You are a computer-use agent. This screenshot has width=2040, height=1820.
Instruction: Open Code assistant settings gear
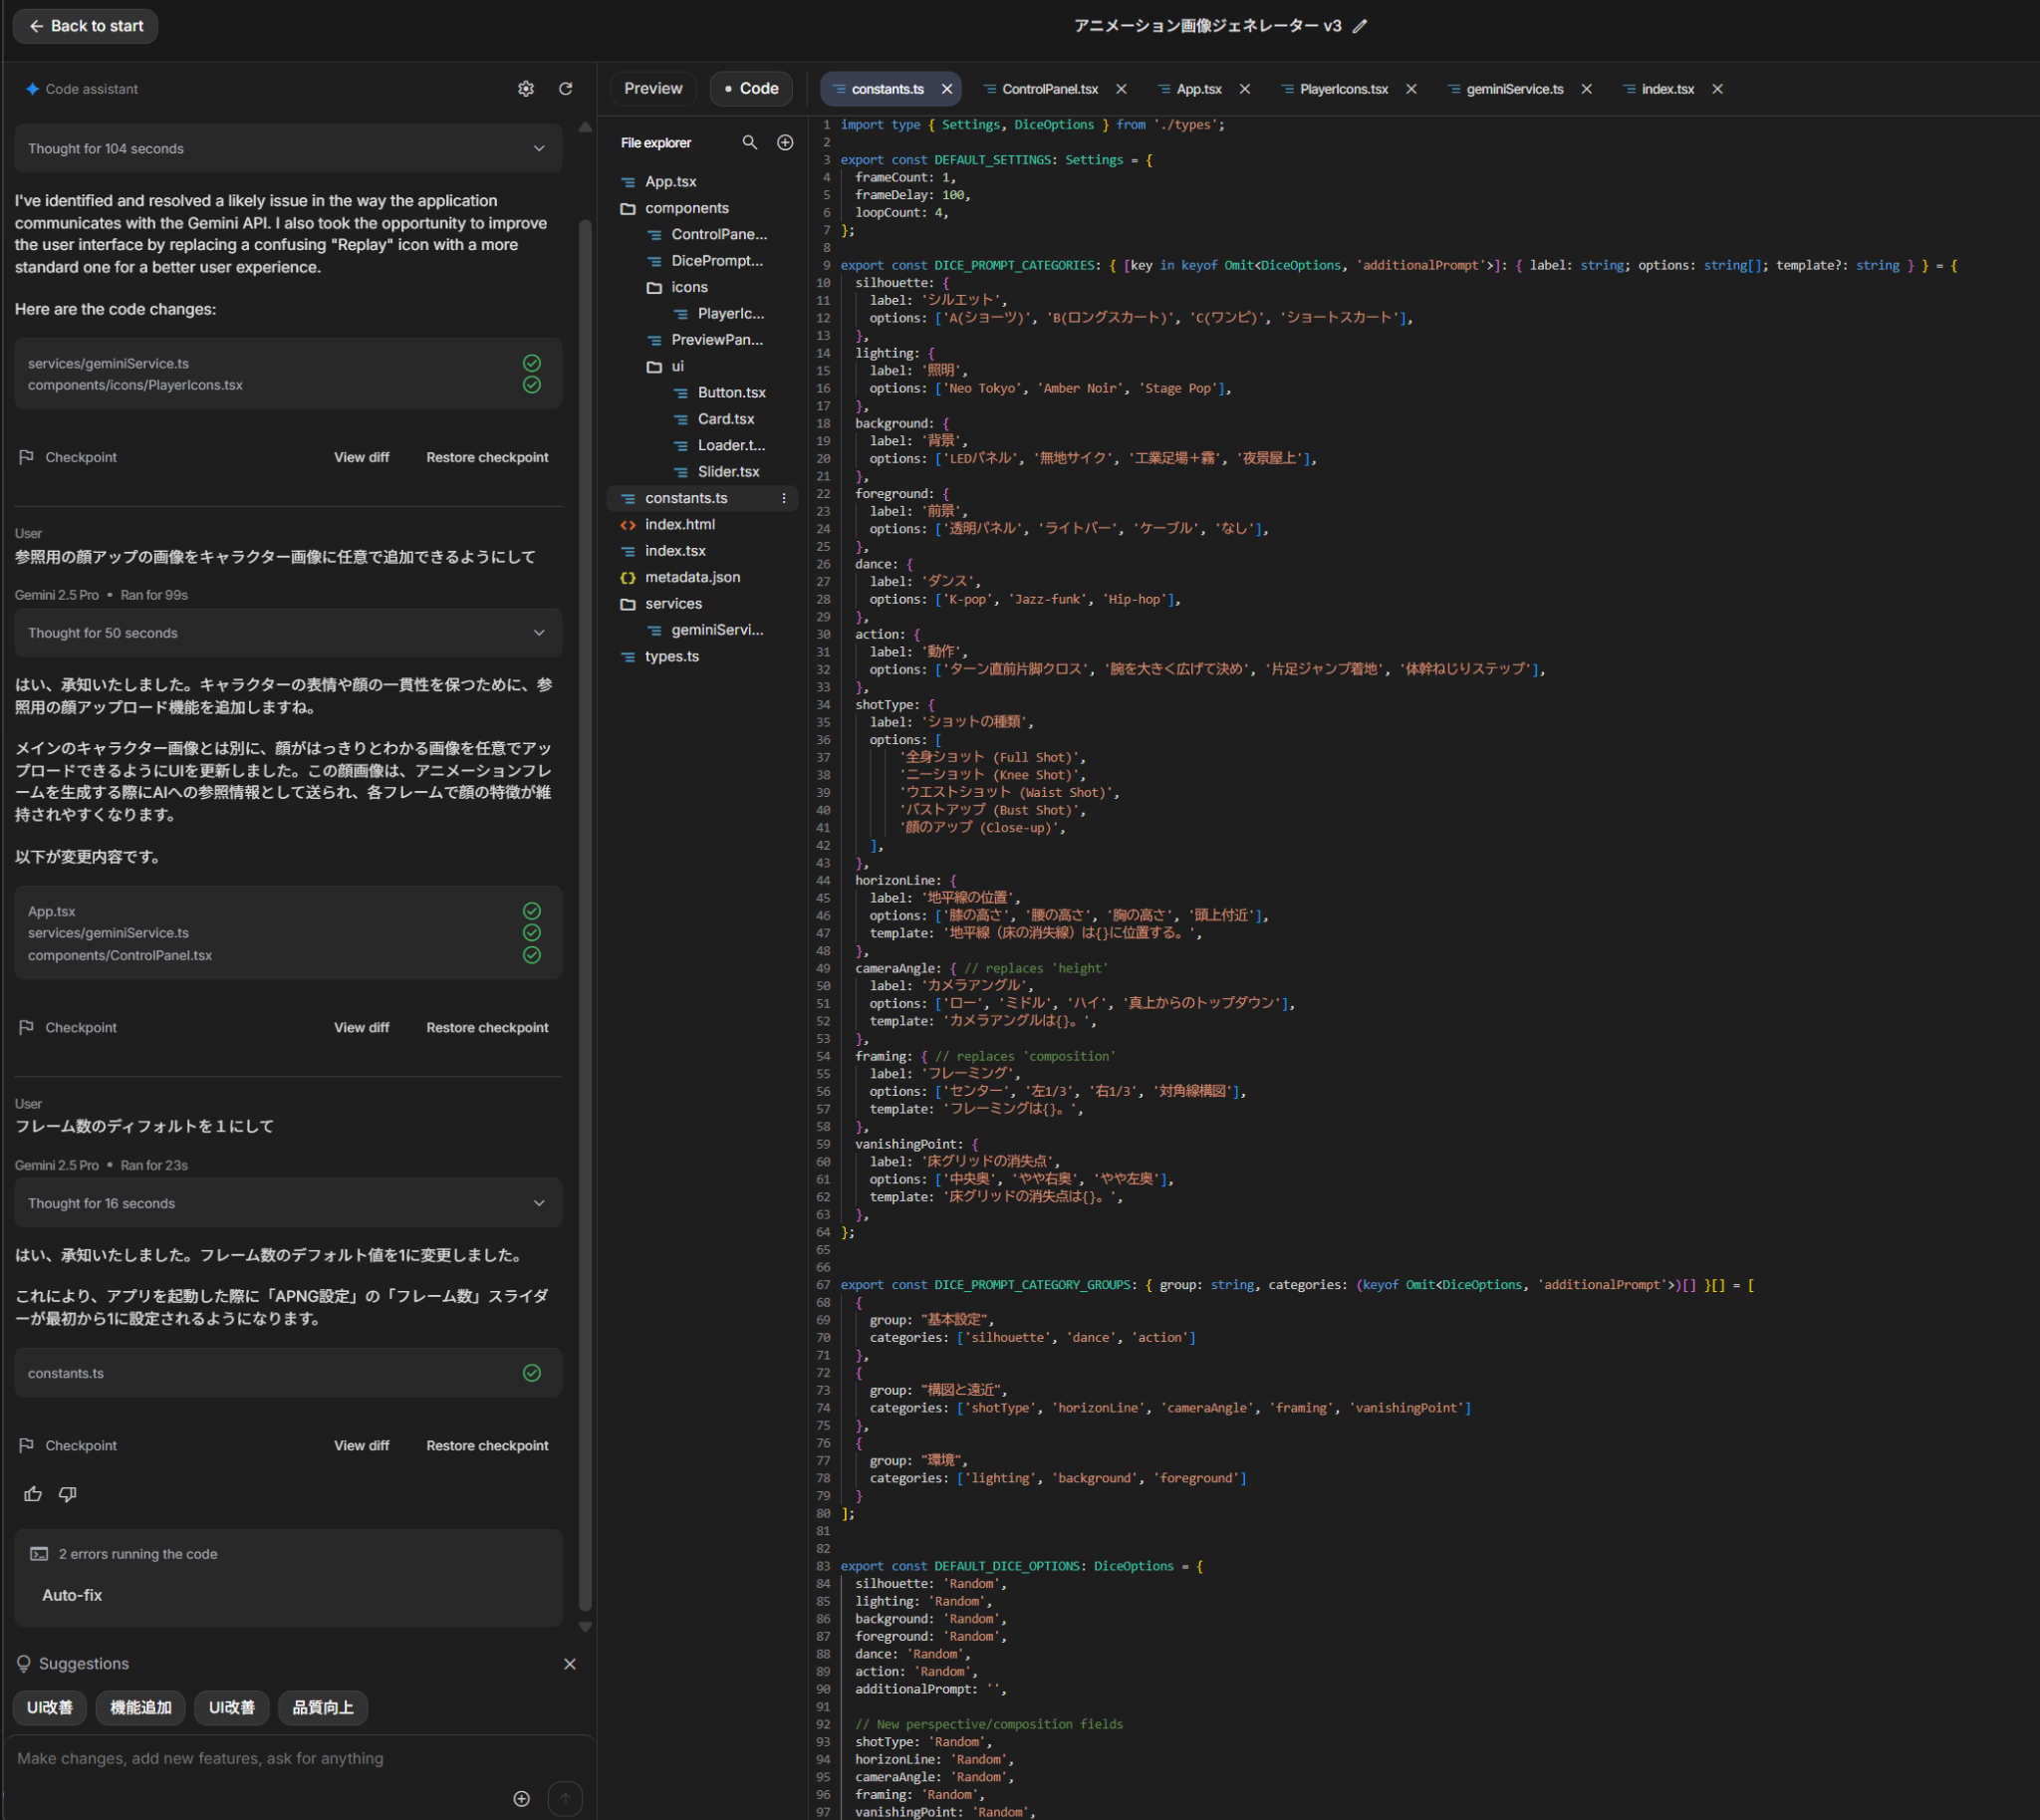pyautogui.click(x=526, y=89)
